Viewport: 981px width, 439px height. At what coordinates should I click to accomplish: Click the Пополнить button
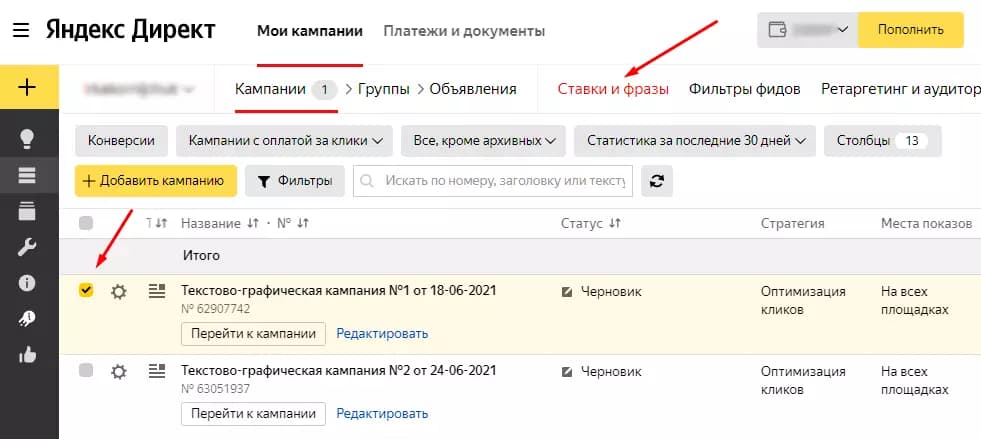(910, 30)
